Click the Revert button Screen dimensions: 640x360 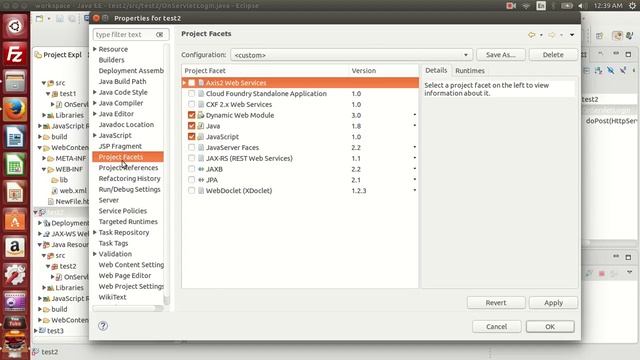click(x=496, y=303)
